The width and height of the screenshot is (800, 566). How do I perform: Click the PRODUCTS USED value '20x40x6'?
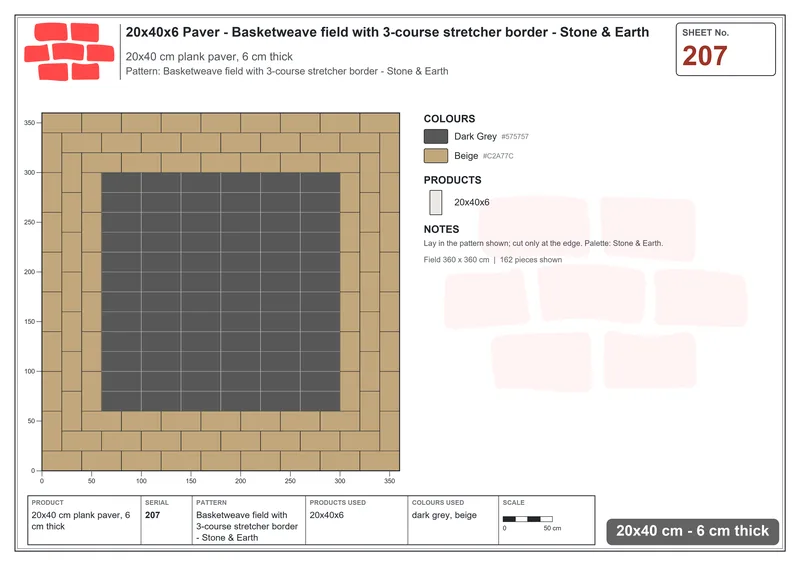[327, 515]
